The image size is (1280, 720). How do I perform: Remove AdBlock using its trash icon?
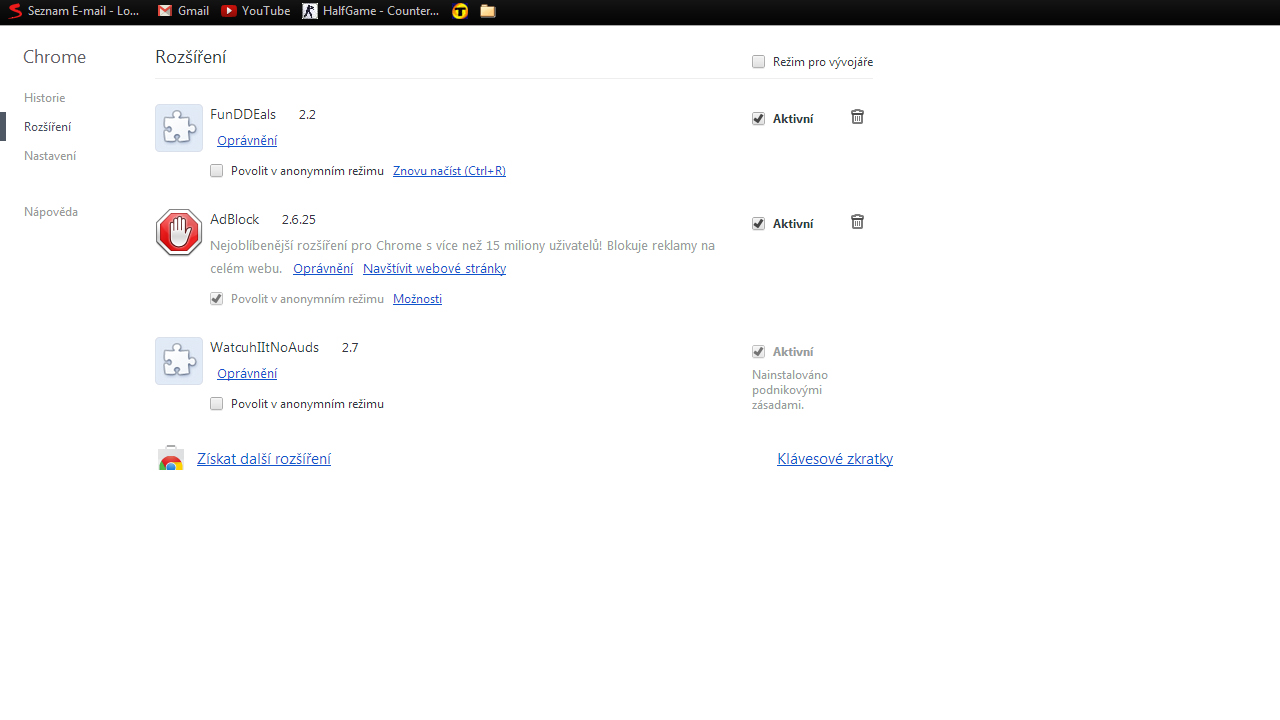pyautogui.click(x=857, y=222)
